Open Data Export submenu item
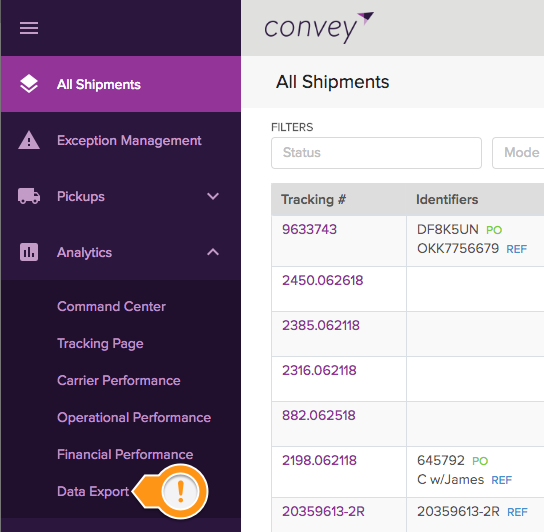The image size is (544, 532). click(x=93, y=492)
